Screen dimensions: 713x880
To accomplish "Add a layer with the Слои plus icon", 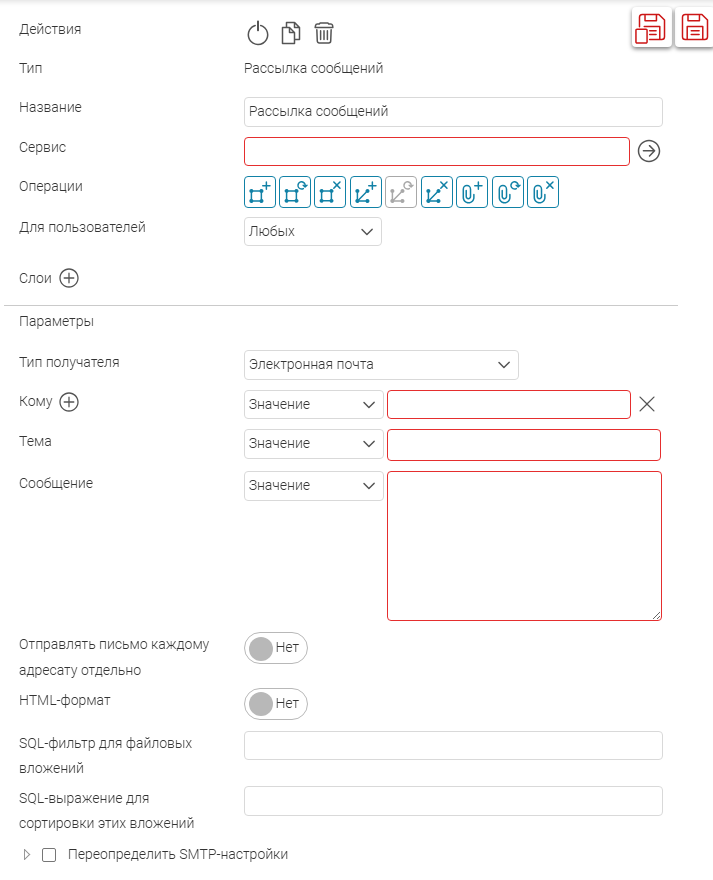I will (69, 278).
